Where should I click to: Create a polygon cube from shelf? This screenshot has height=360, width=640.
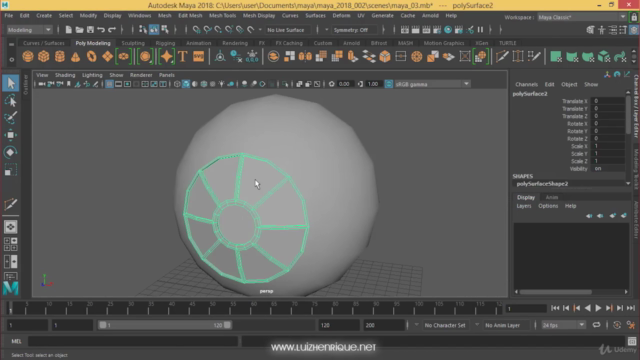tap(44, 56)
